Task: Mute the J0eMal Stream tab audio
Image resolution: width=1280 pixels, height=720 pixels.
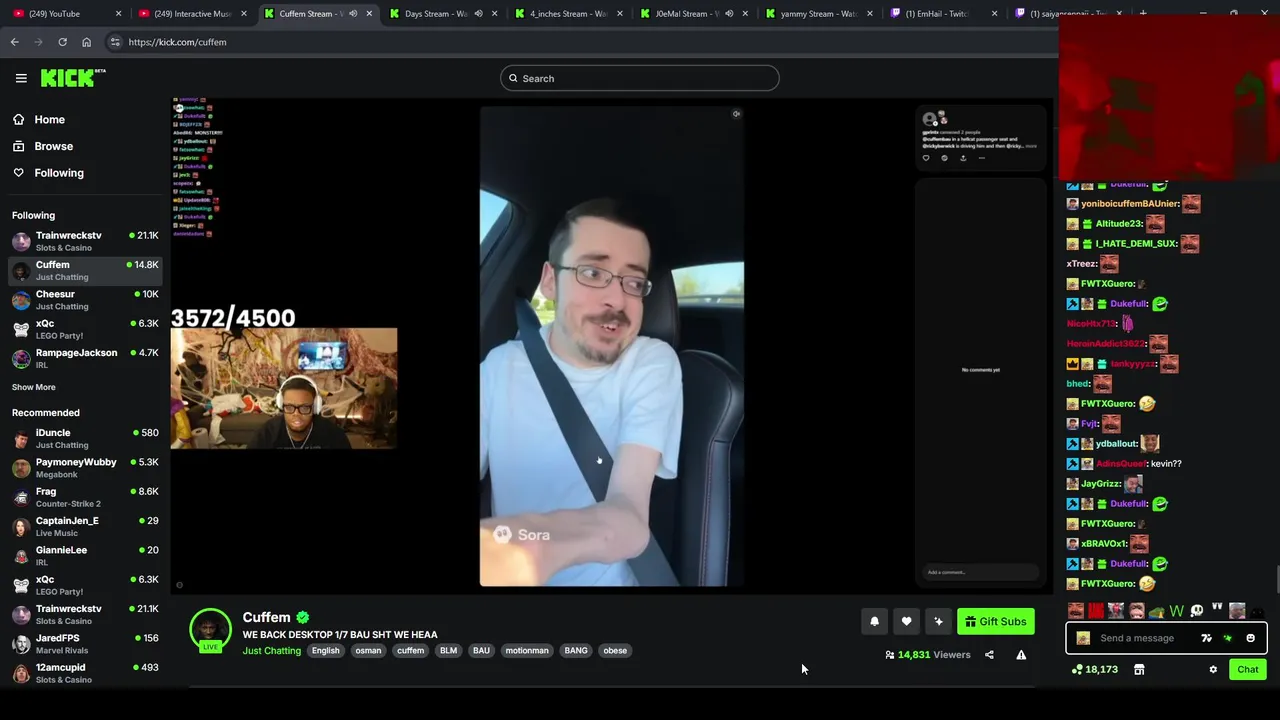Action: 728,14
